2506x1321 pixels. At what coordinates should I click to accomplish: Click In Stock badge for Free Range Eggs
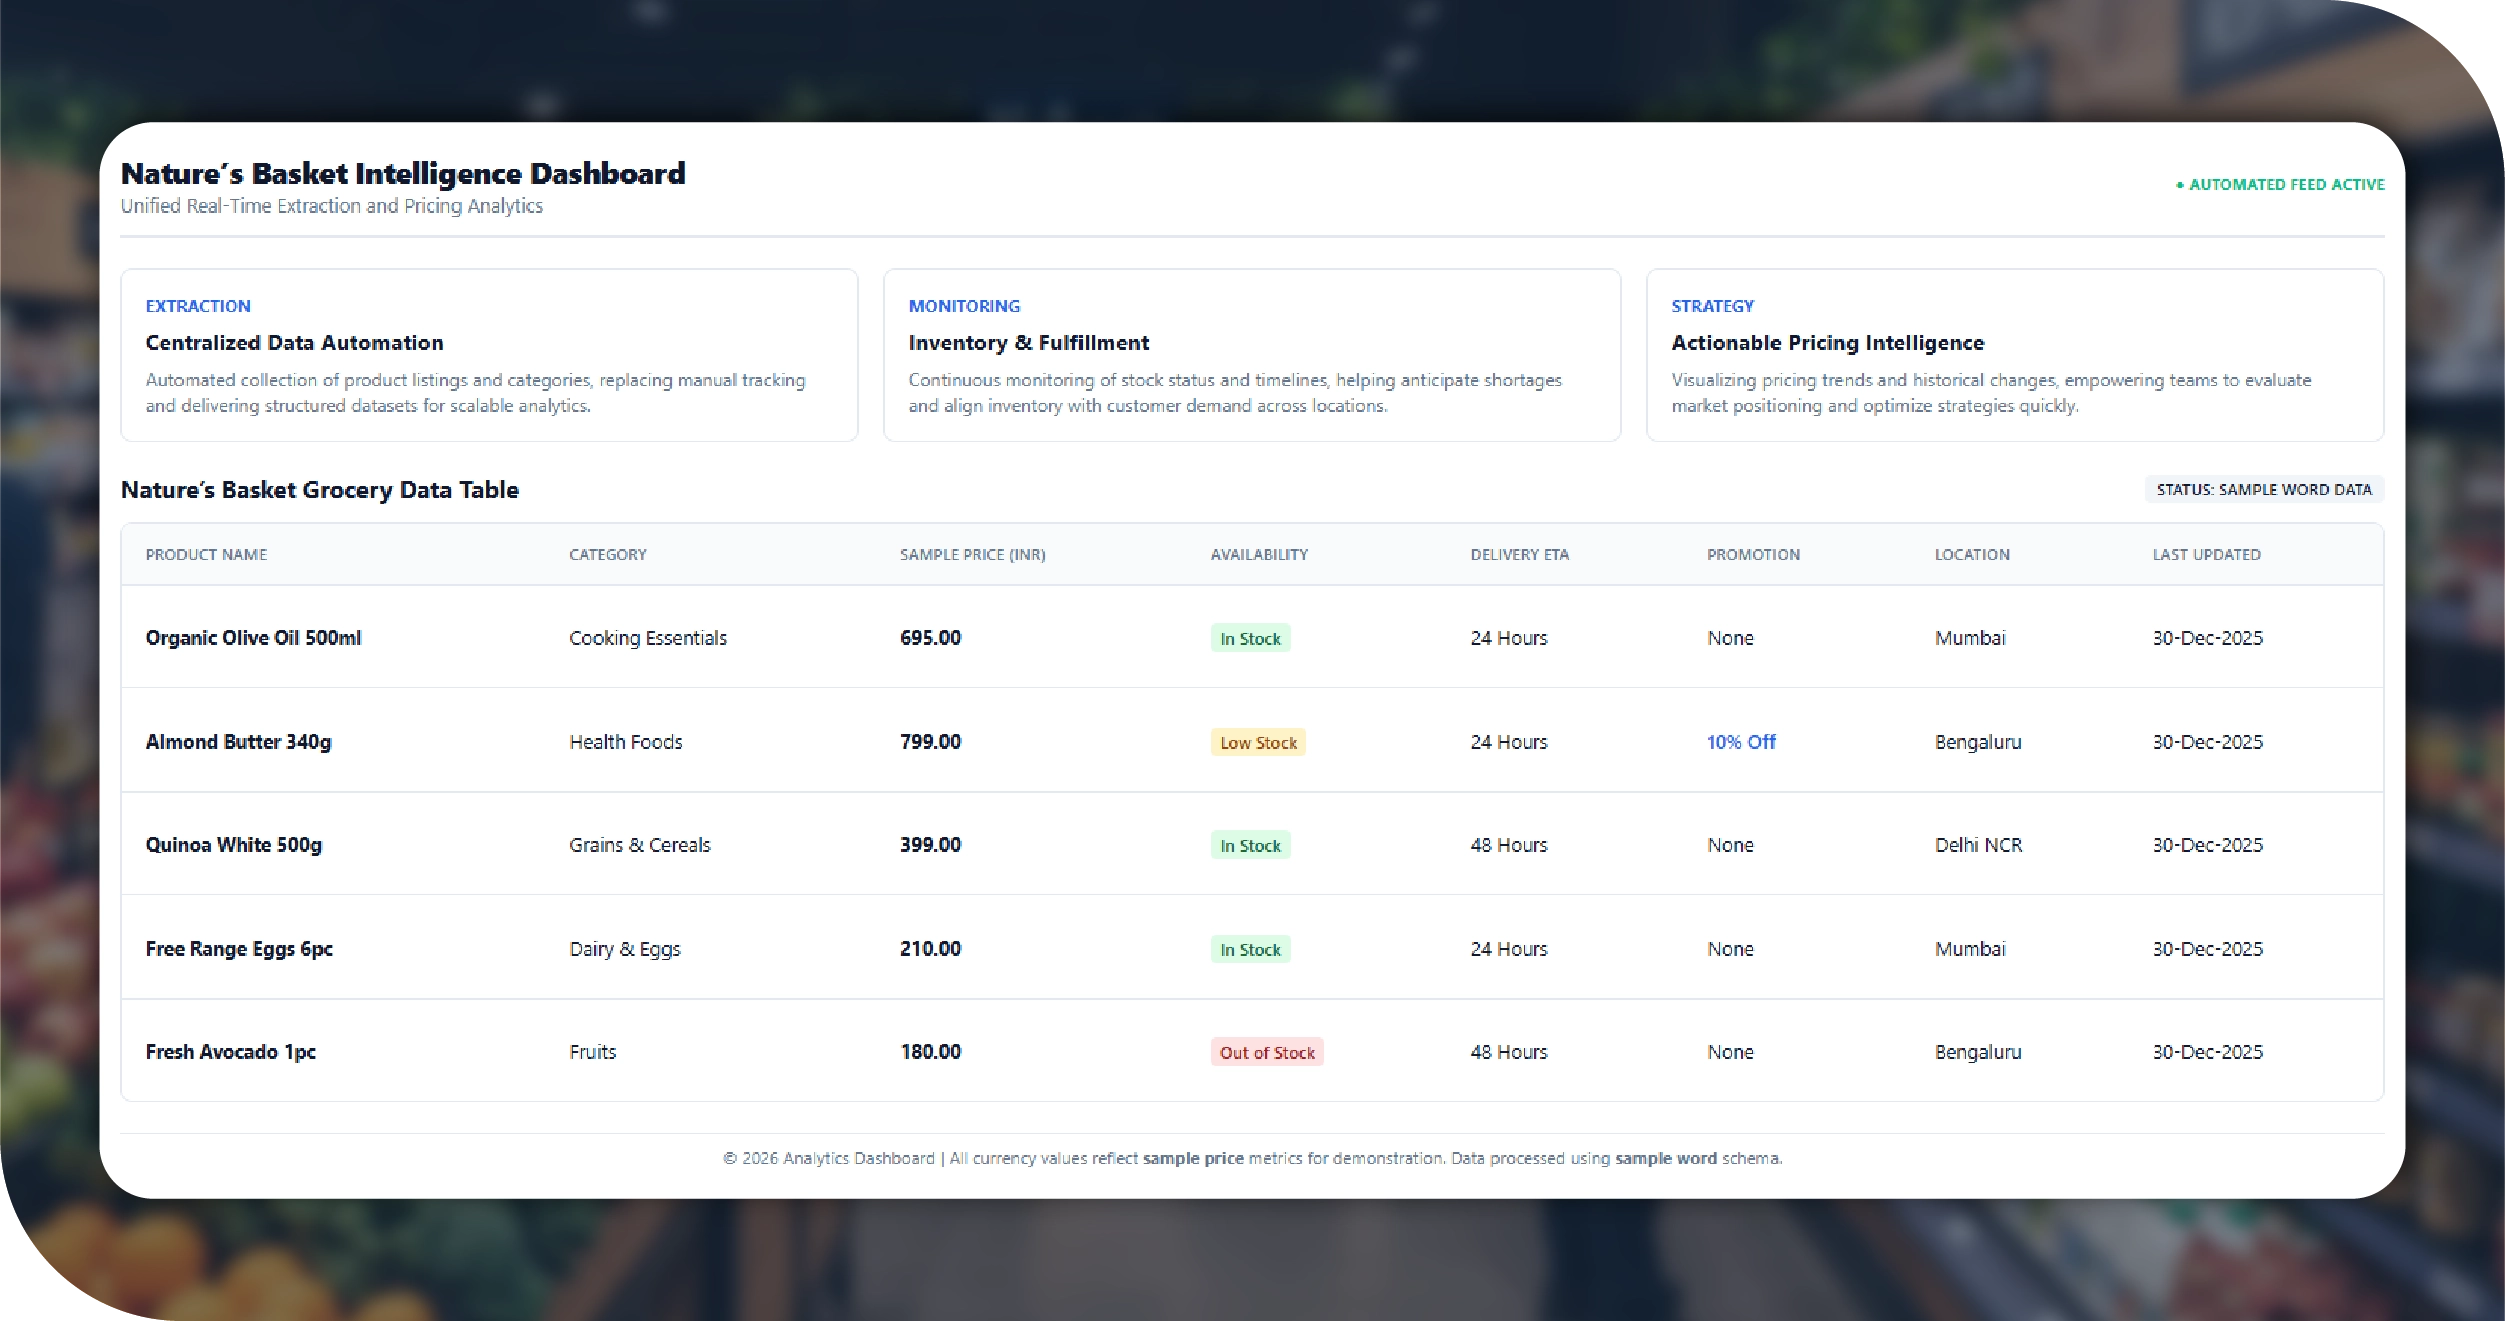tap(1249, 950)
